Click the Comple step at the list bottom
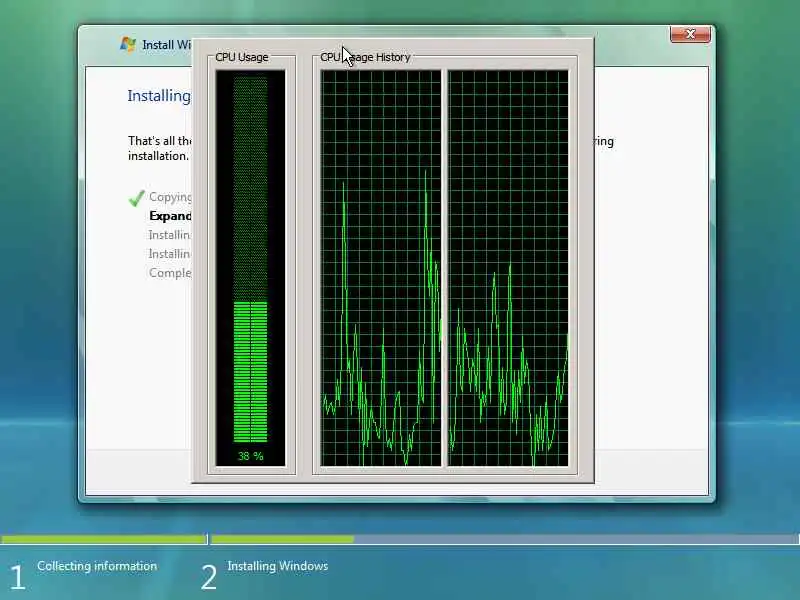800x600 pixels. (170, 273)
